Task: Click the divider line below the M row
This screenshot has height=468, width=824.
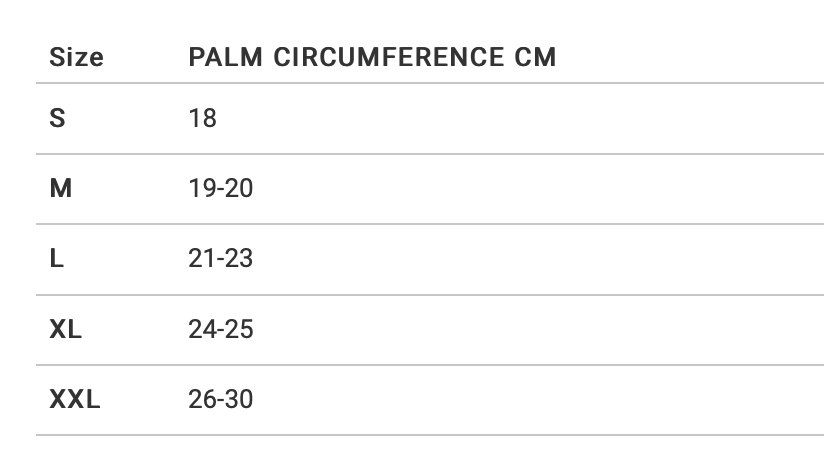Action: (430, 224)
